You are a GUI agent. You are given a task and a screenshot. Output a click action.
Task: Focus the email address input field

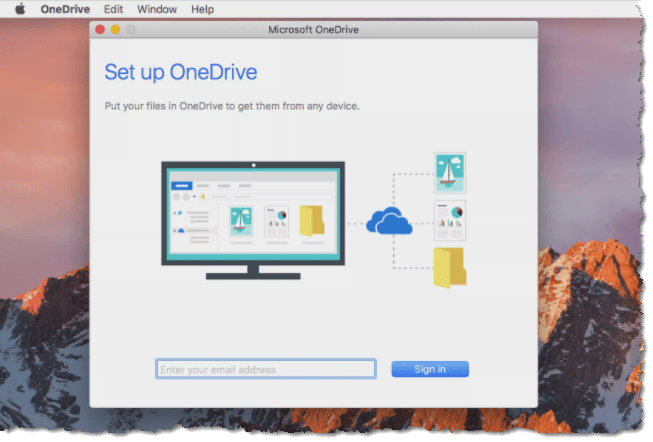point(266,369)
